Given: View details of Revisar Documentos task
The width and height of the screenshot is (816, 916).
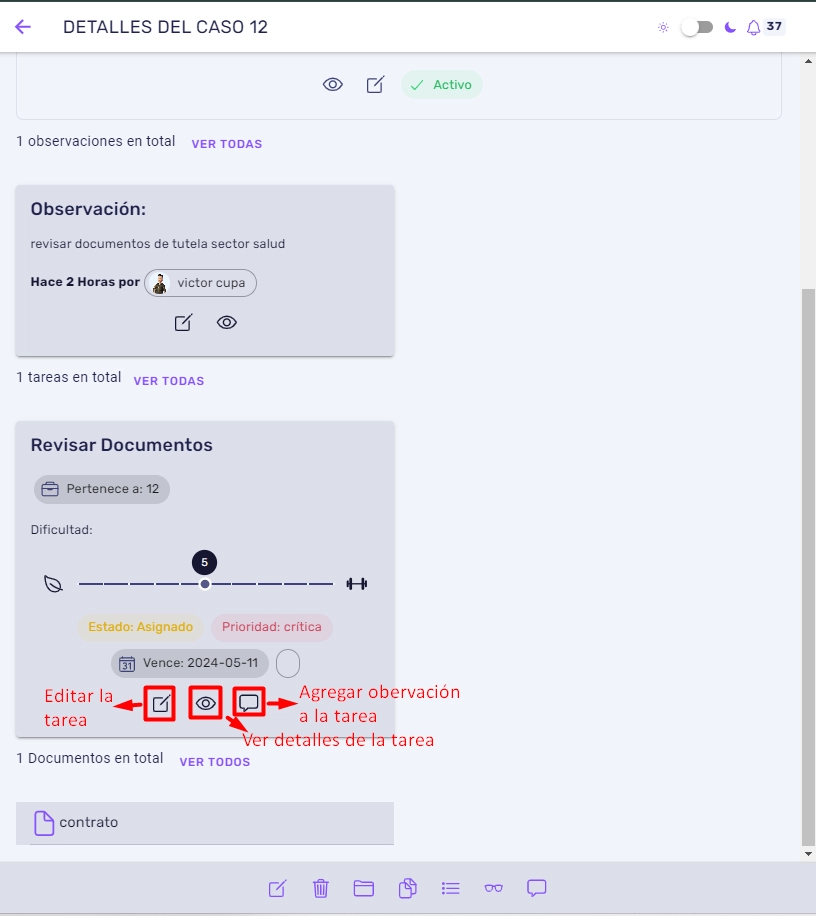Looking at the screenshot, I should click(x=205, y=703).
